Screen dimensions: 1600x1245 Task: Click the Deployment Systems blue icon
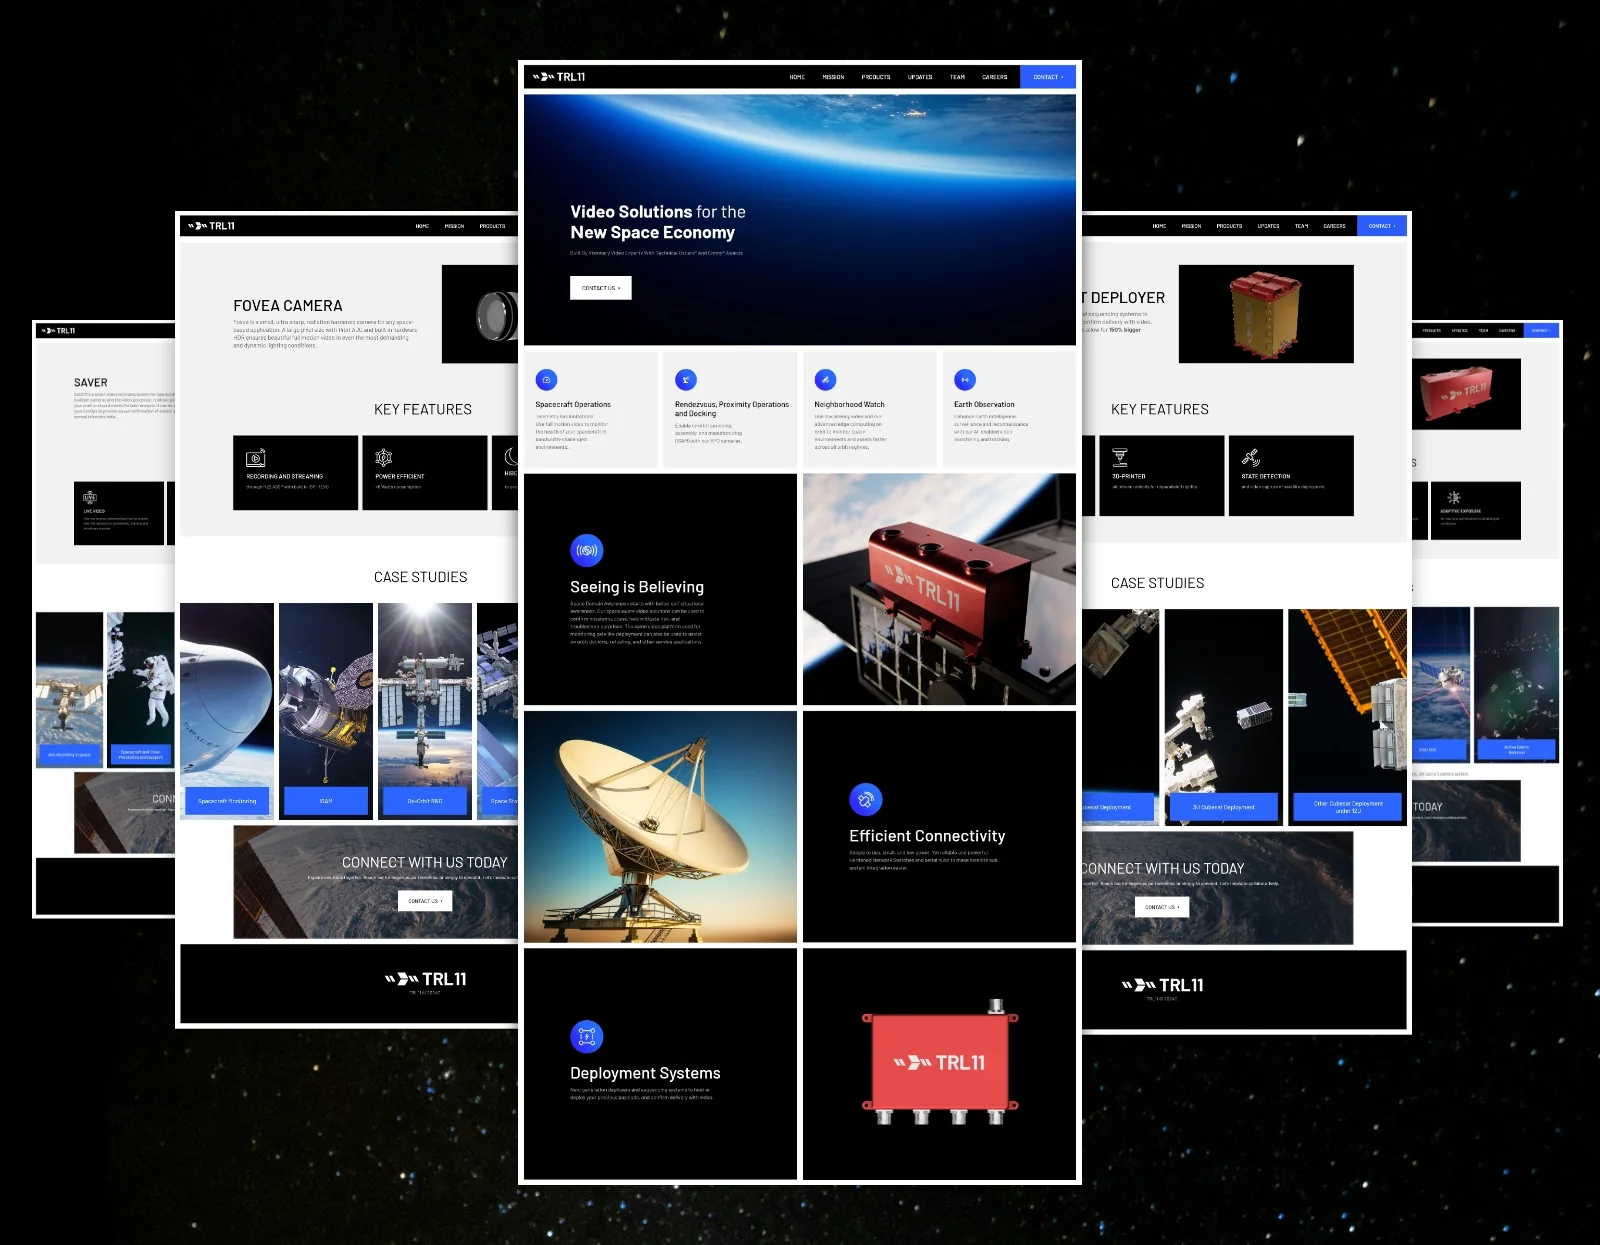click(x=587, y=1036)
